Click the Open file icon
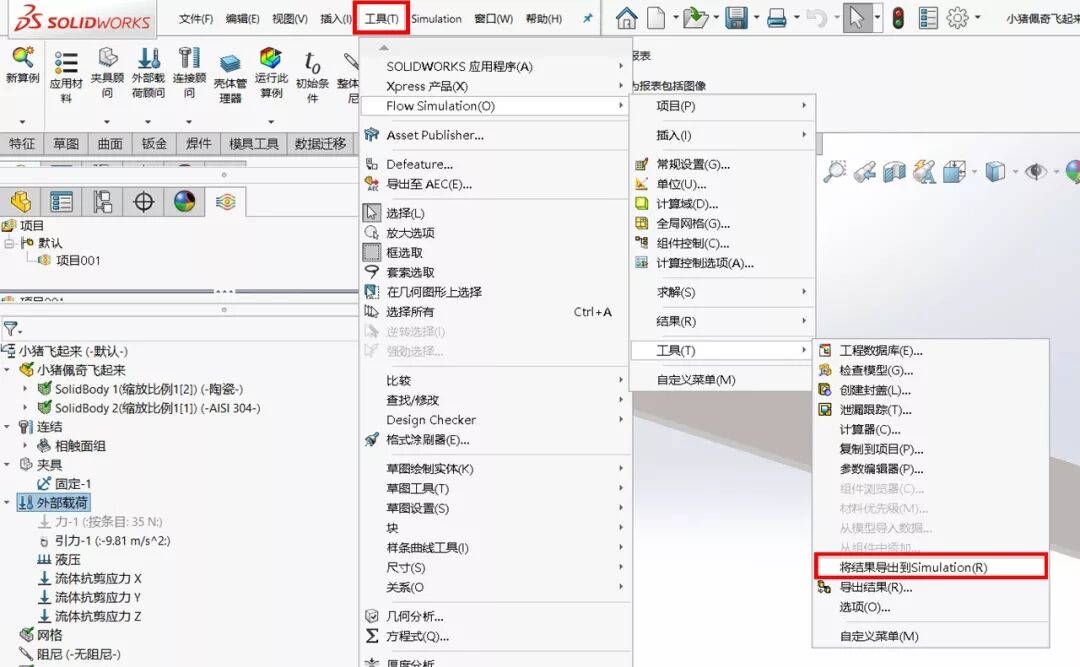Image resolution: width=1080 pixels, height=667 pixels. tap(696, 18)
